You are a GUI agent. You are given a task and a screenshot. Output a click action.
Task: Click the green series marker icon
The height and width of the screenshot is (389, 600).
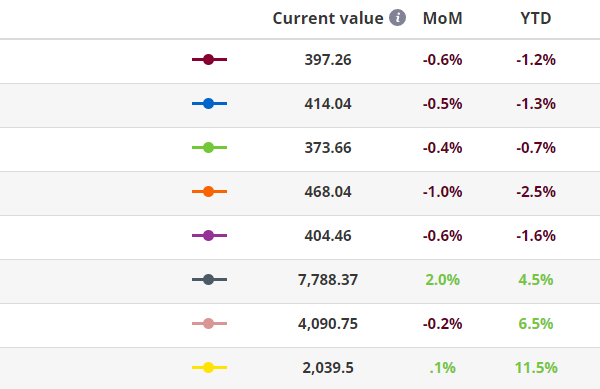[209, 148]
